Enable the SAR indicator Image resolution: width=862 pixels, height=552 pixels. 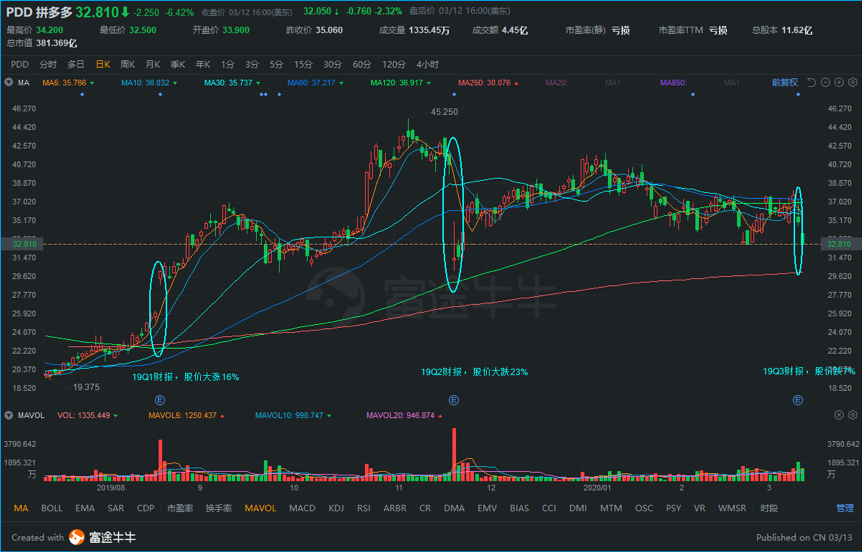pyautogui.click(x=115, y=509)
